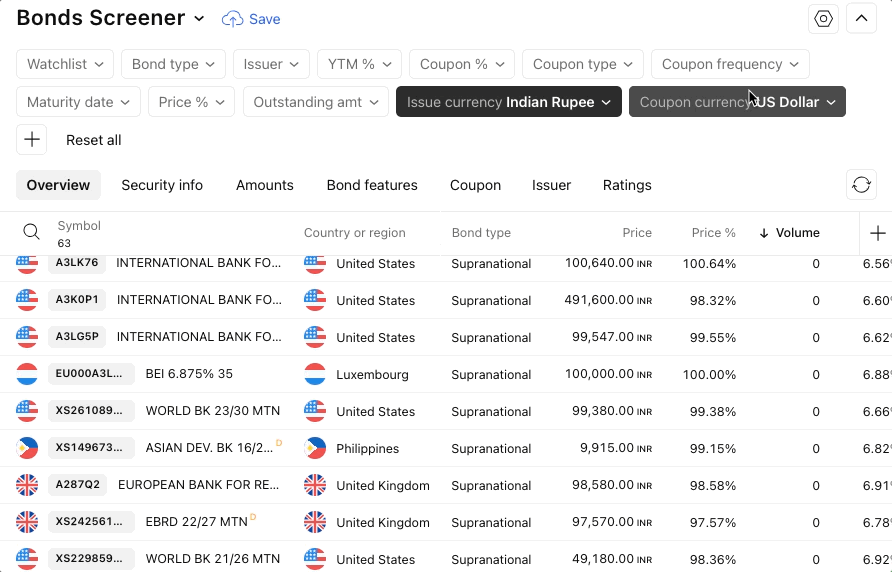Change Issue currency Indian Rupee filter
This screenshot has width=892, height=572.
pyautogui.click(x=509, y=102)
